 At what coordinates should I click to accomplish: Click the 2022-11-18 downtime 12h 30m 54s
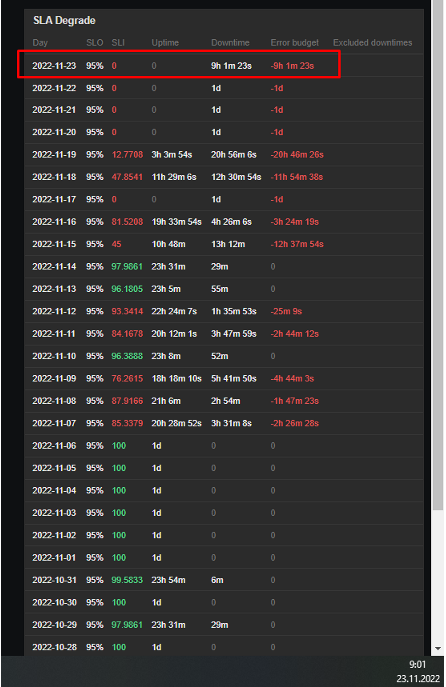(236, 177)
